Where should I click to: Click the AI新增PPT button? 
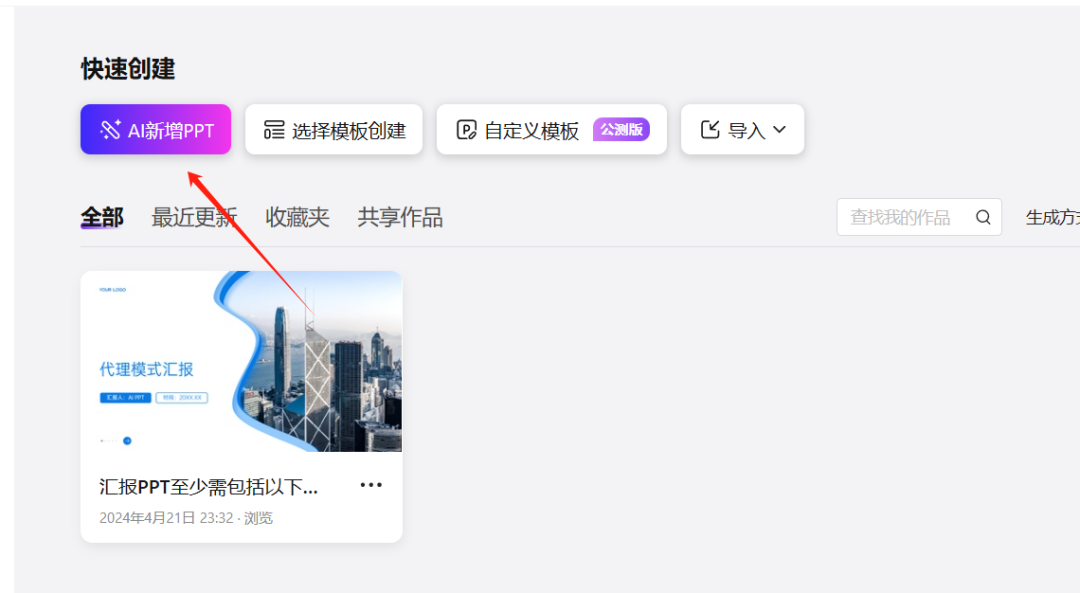pos(156,129)
